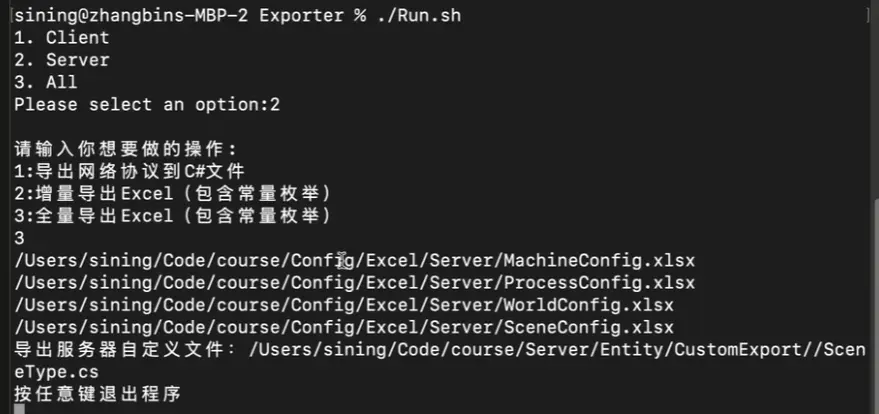
Task: Click the '3. All' option line
Action: point(46,82)
